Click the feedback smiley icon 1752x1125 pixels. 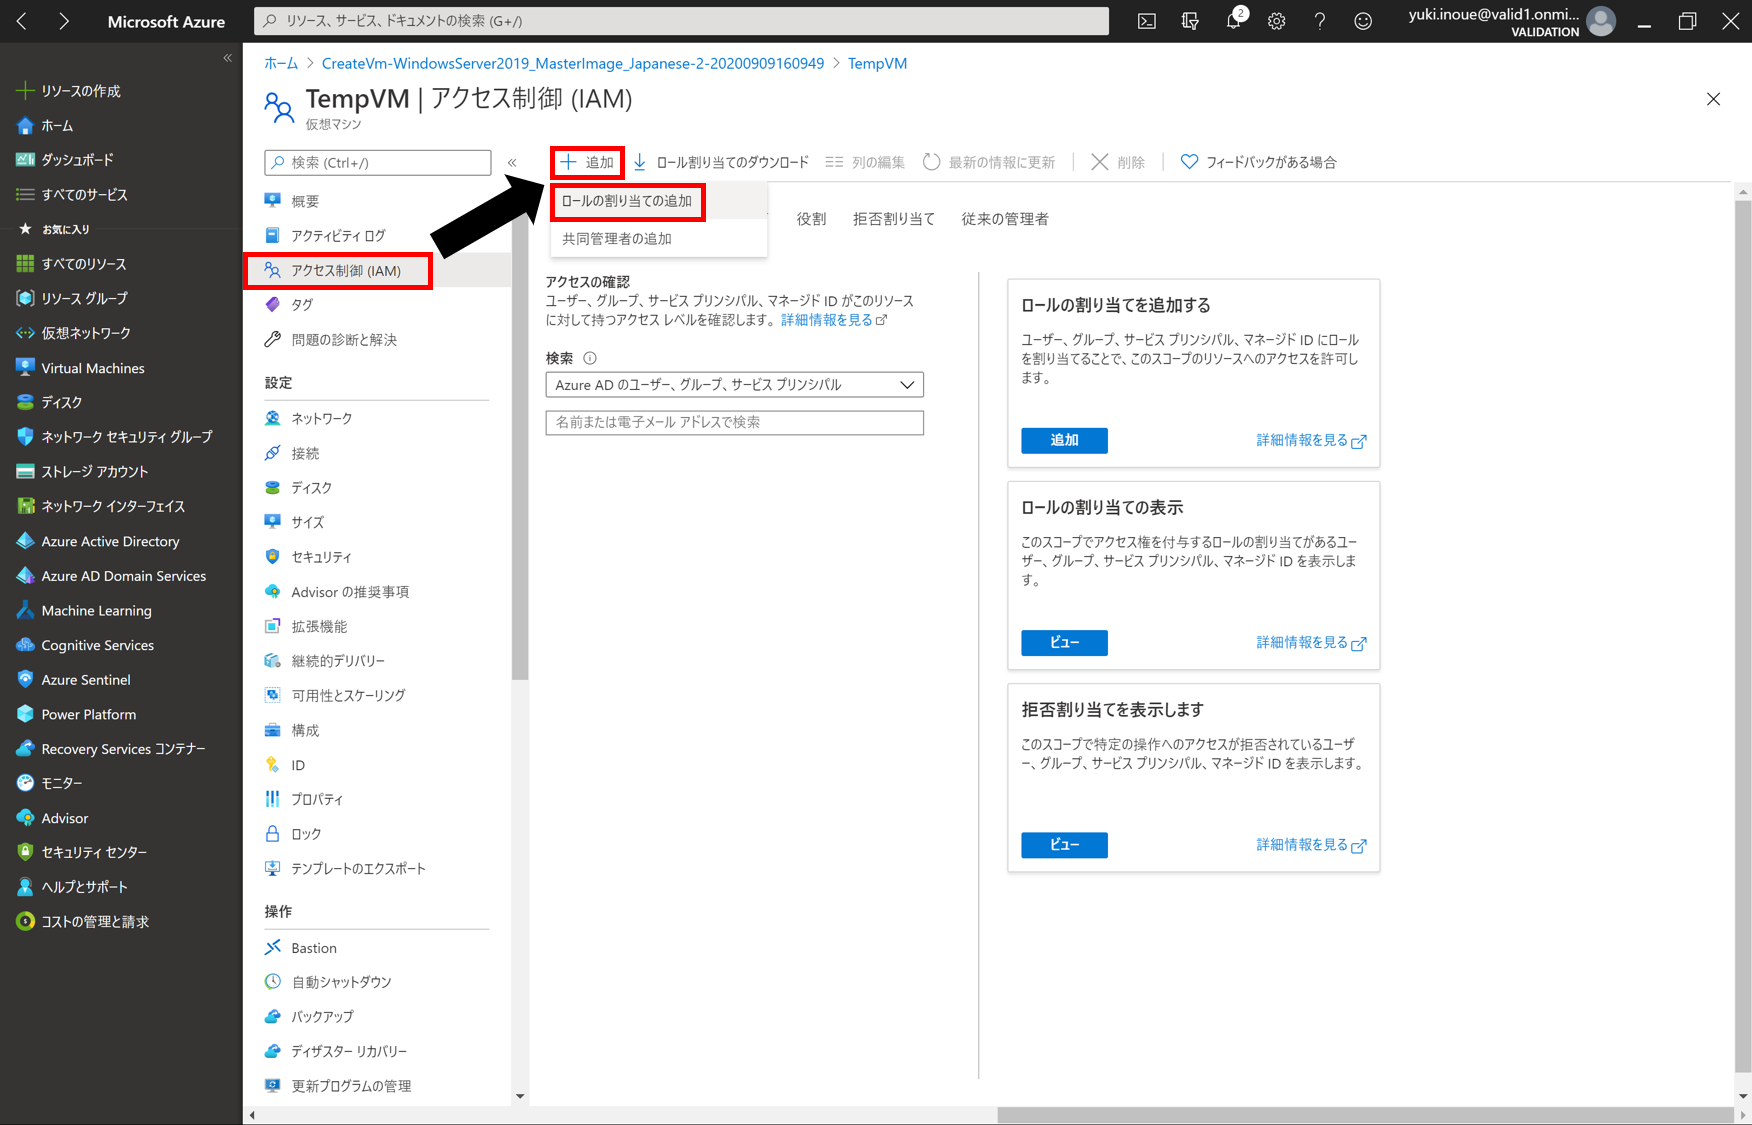(1363, 21)
